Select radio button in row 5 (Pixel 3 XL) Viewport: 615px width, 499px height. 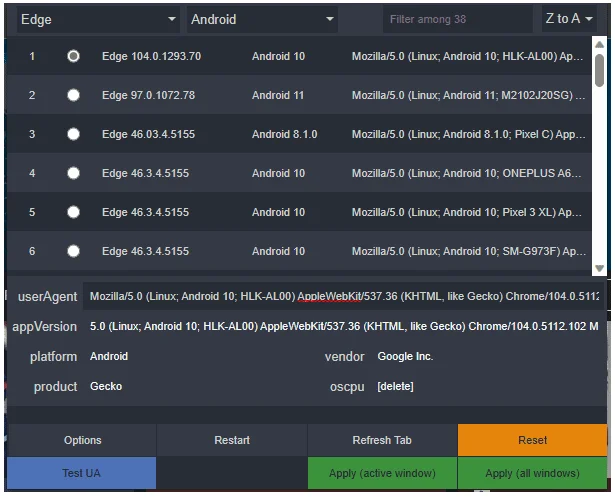point(73,212)
